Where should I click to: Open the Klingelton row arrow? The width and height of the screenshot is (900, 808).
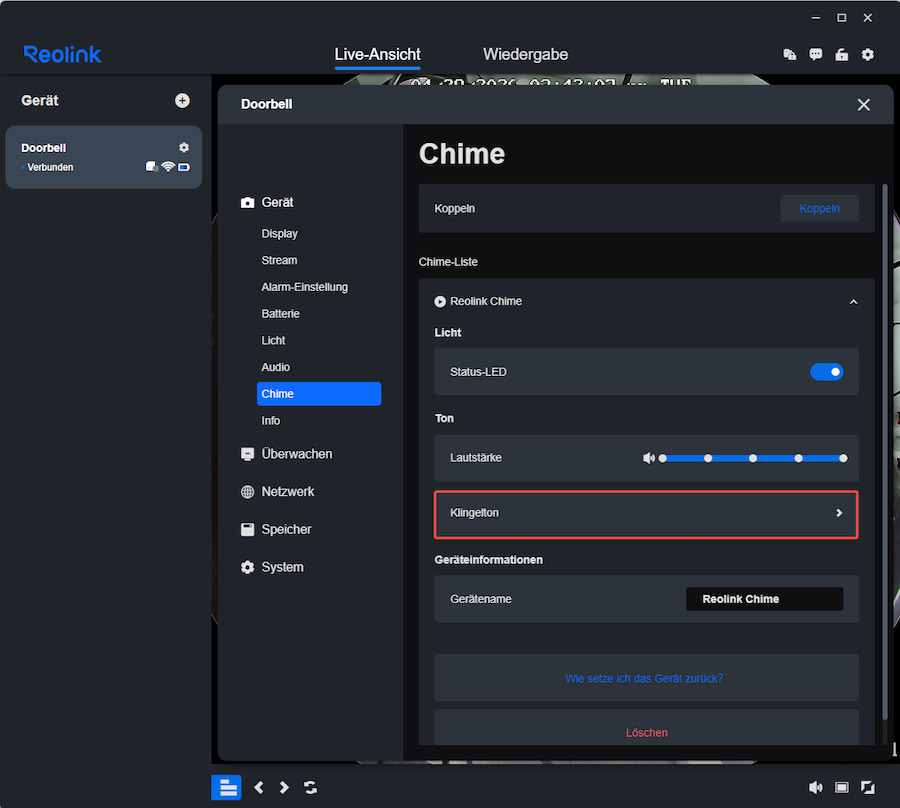coord(839,513)
